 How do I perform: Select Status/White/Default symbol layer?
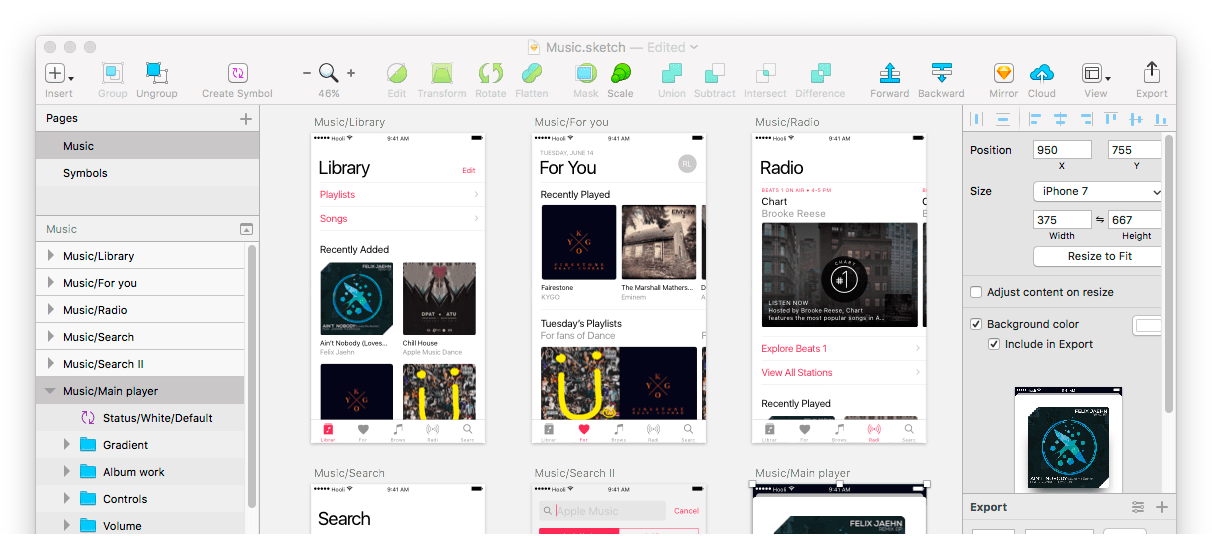(140, 418)
